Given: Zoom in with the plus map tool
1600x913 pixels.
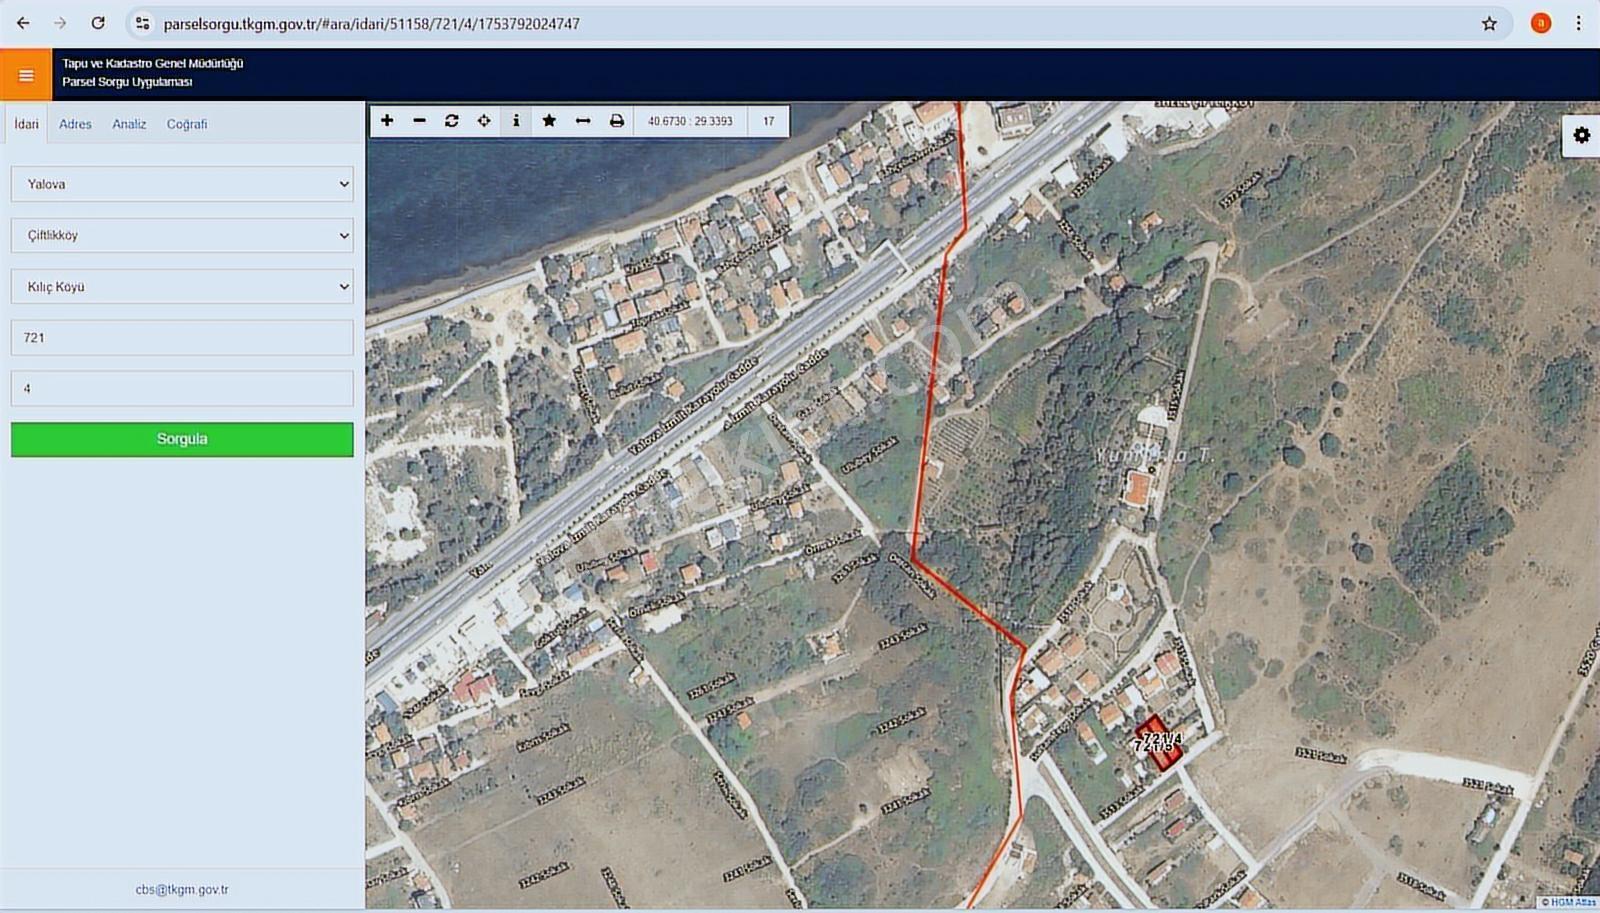Looking at the screenshot, I should pyautogui.click(x=387, y=121).
